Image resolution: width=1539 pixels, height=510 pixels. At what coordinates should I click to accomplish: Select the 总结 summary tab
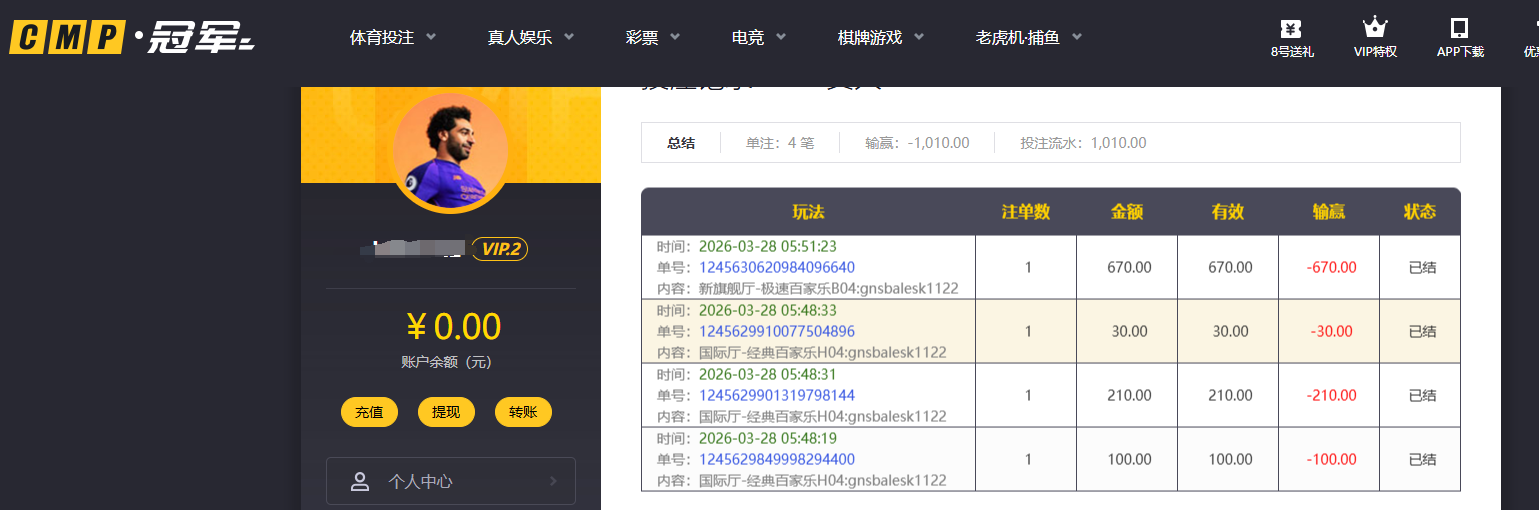(681, 143)
